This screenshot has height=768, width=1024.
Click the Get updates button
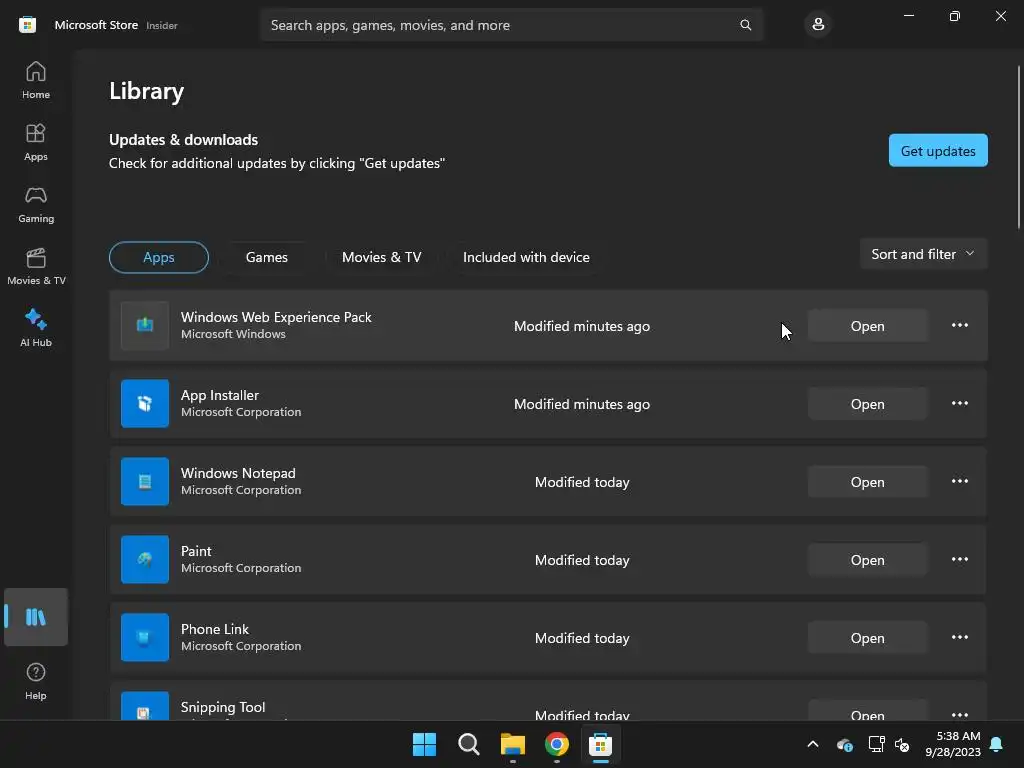(938, 151)
